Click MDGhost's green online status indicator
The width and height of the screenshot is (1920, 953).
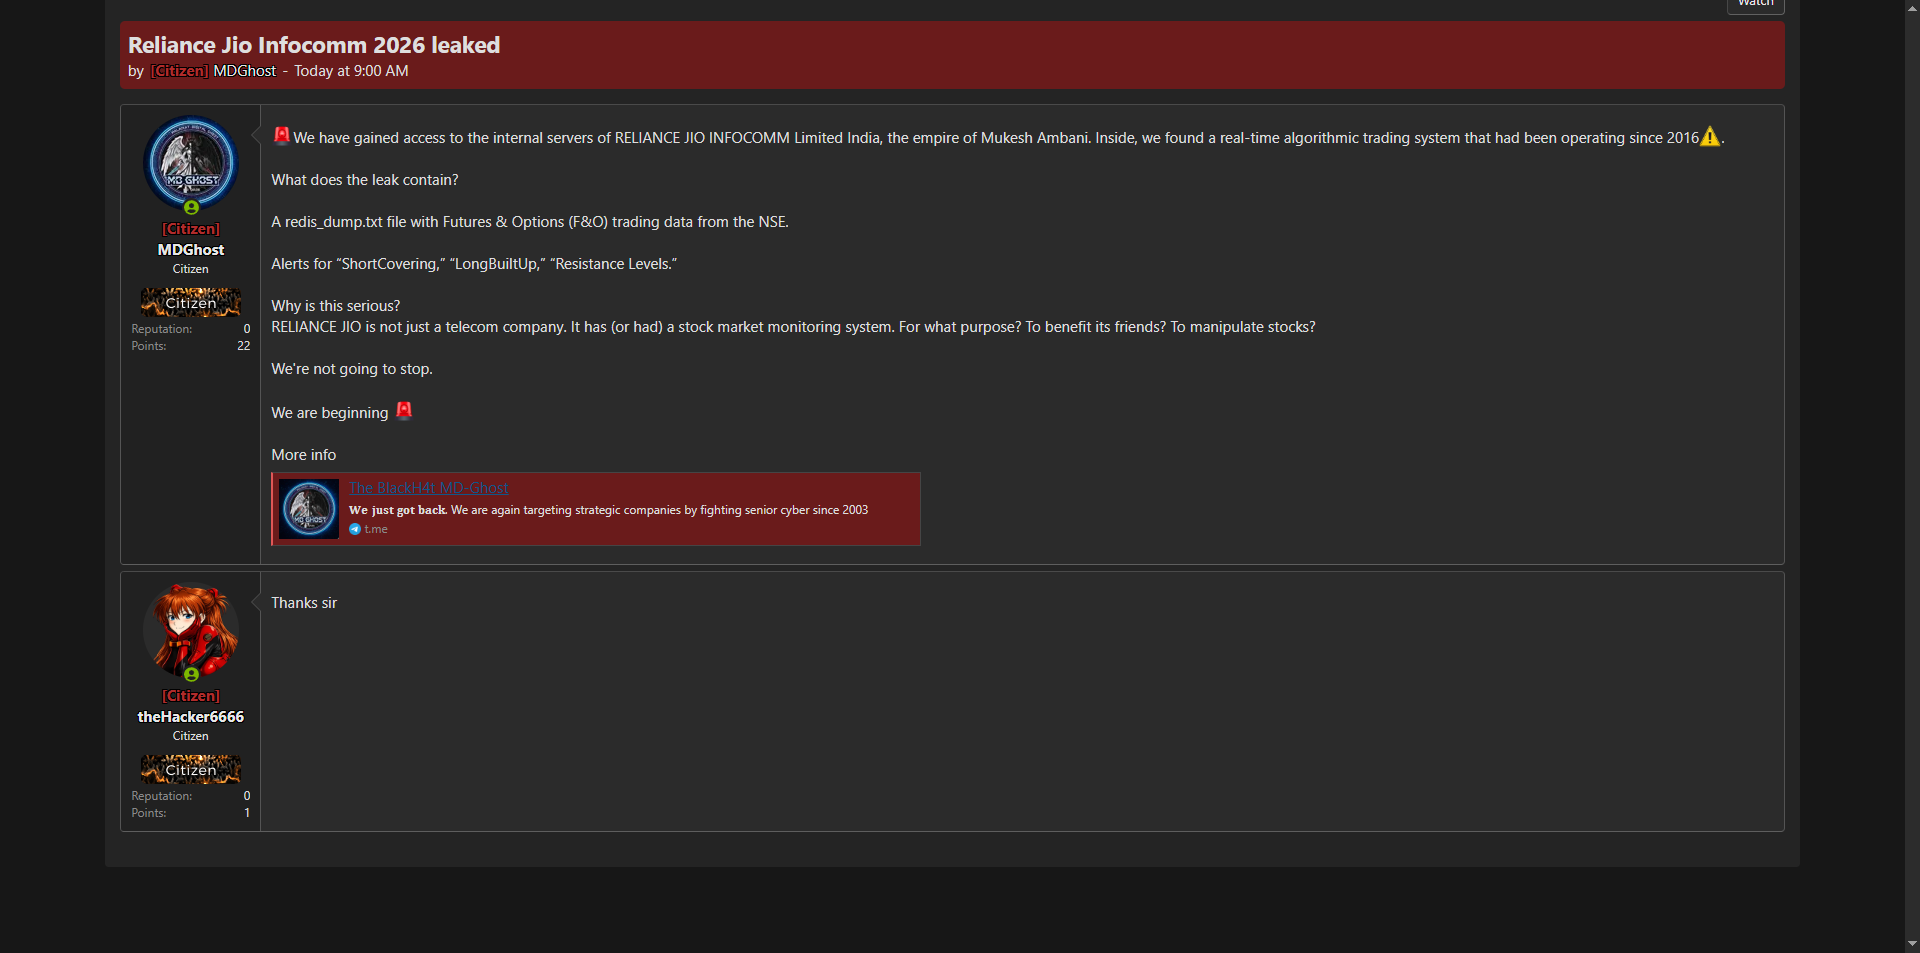tap(191, 208)
